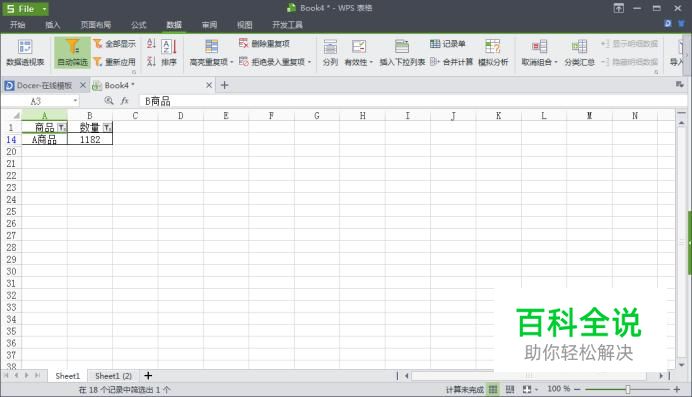
Task: Select cell containing 1182
Action: pyautogui.click(x=90, y=139)
